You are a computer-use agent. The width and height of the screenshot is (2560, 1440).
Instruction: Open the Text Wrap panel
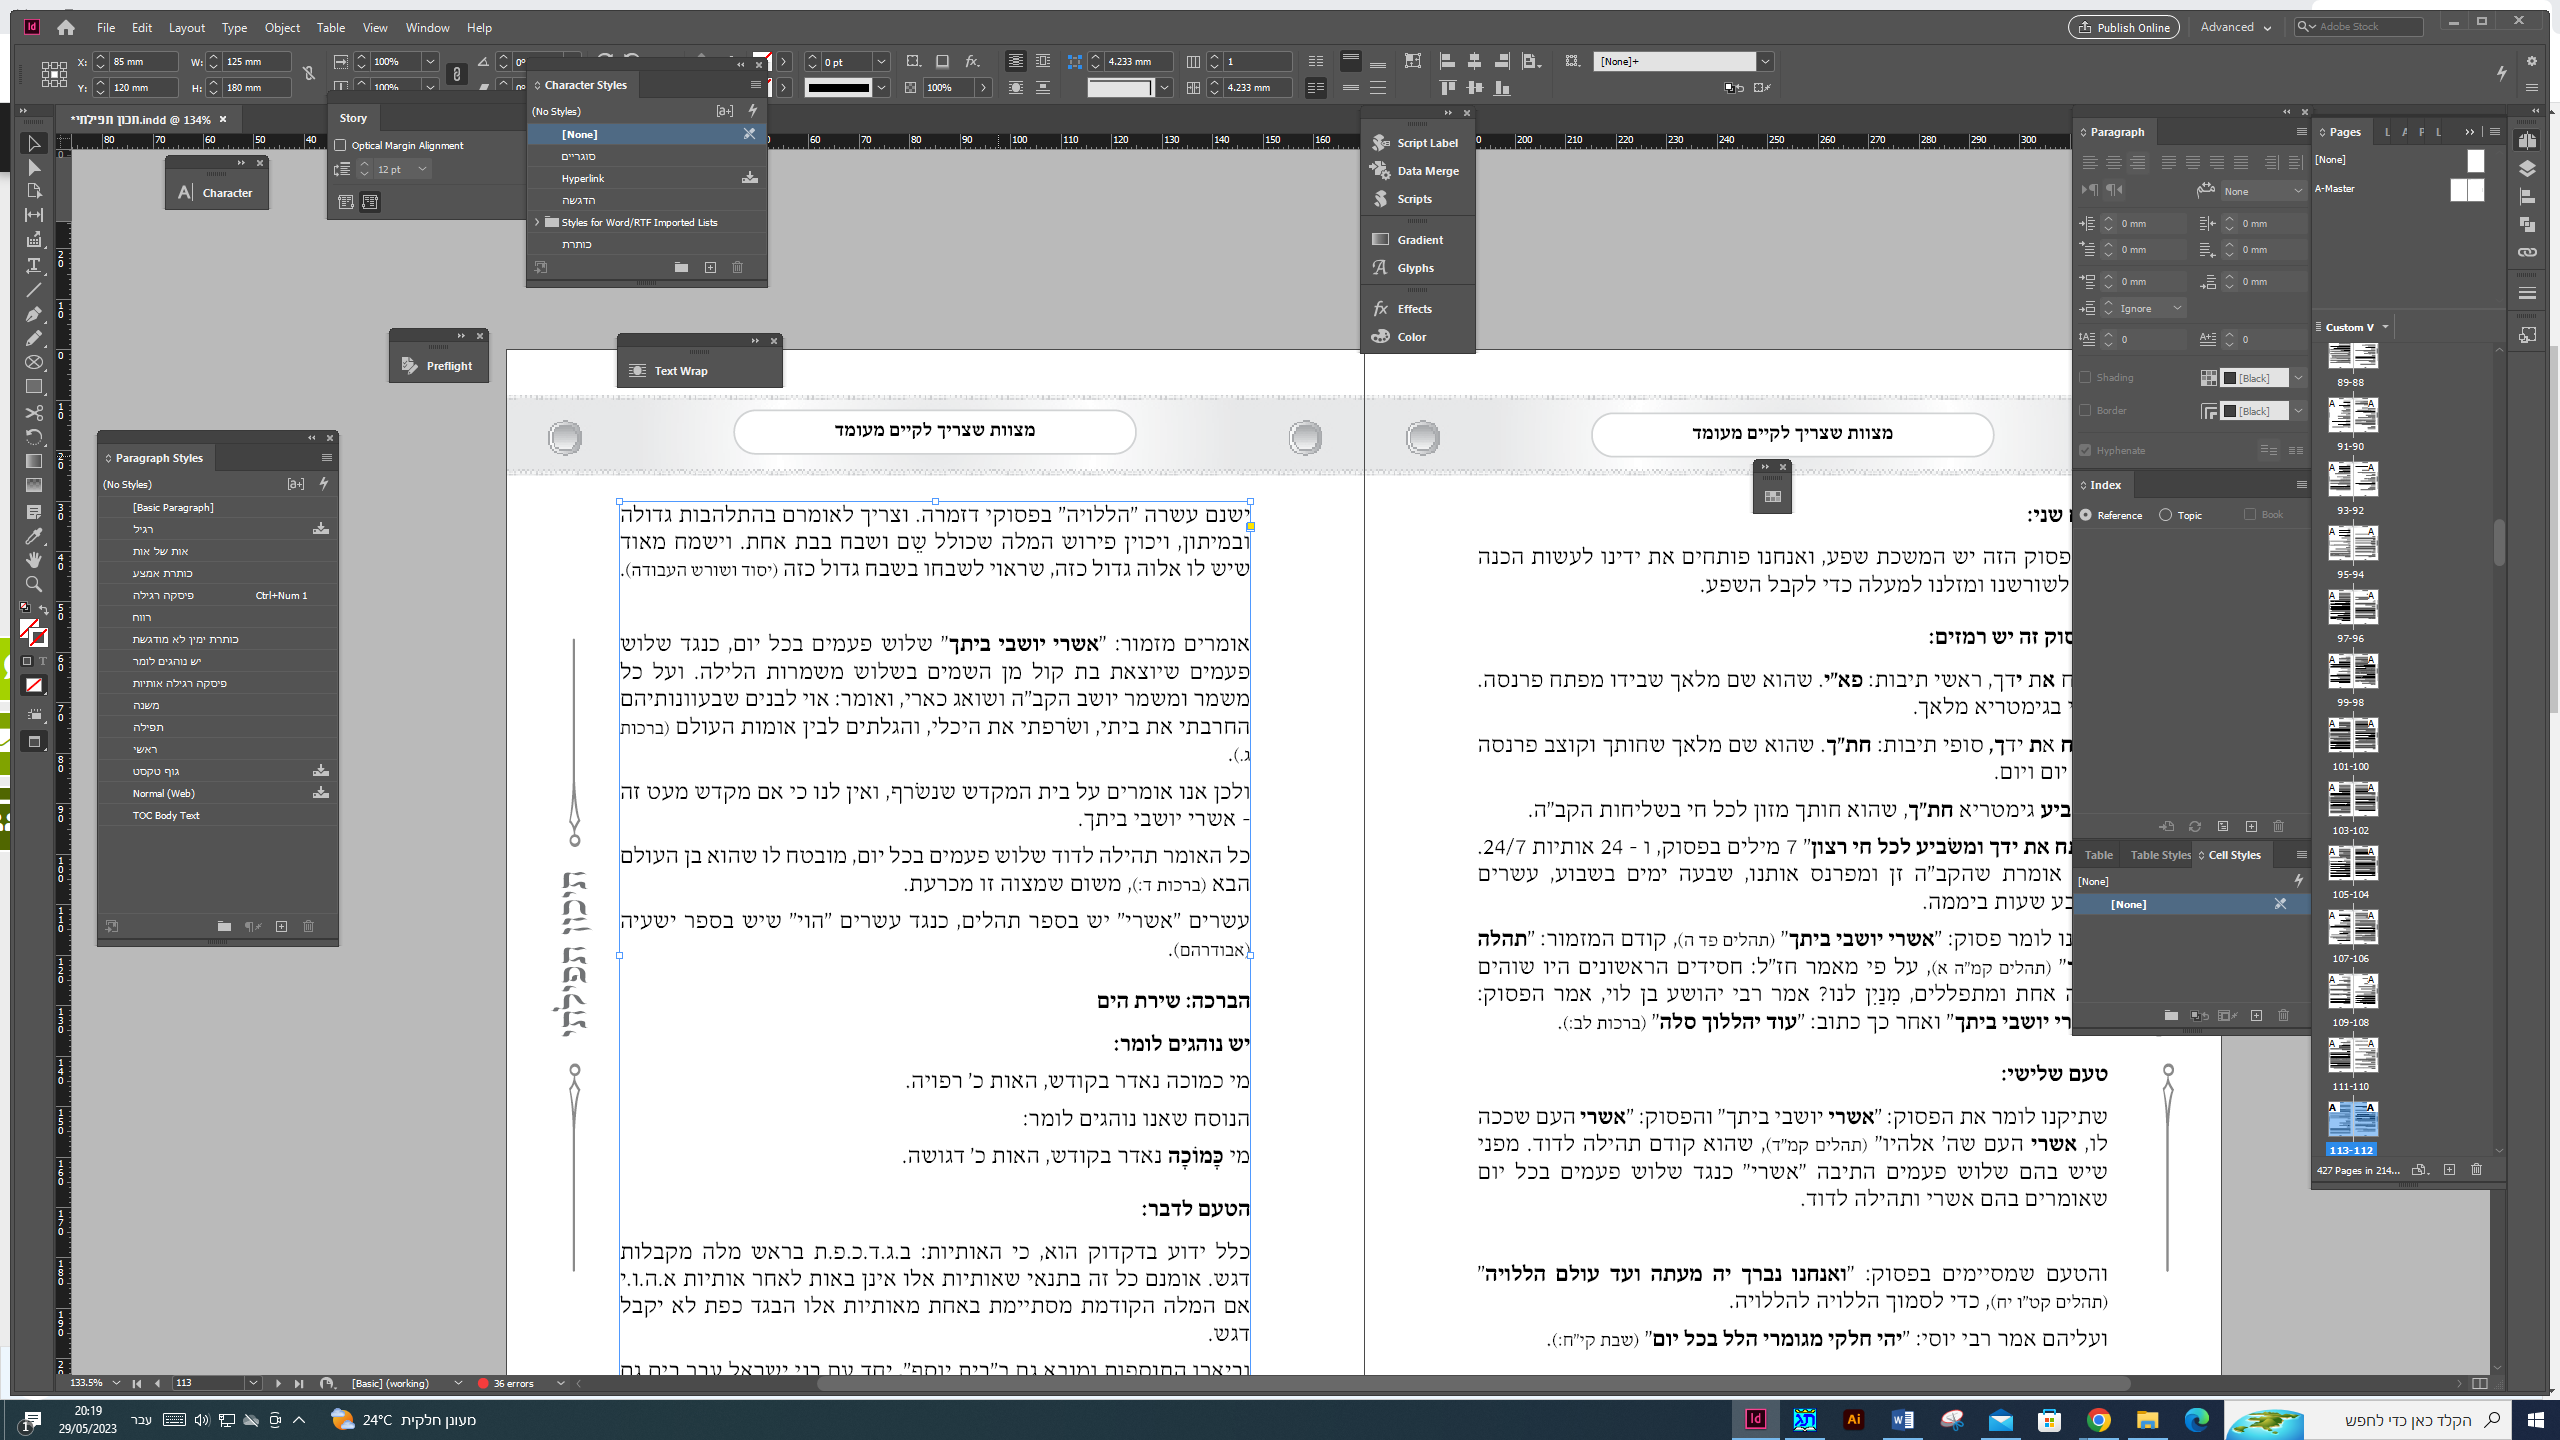(680, 371)
